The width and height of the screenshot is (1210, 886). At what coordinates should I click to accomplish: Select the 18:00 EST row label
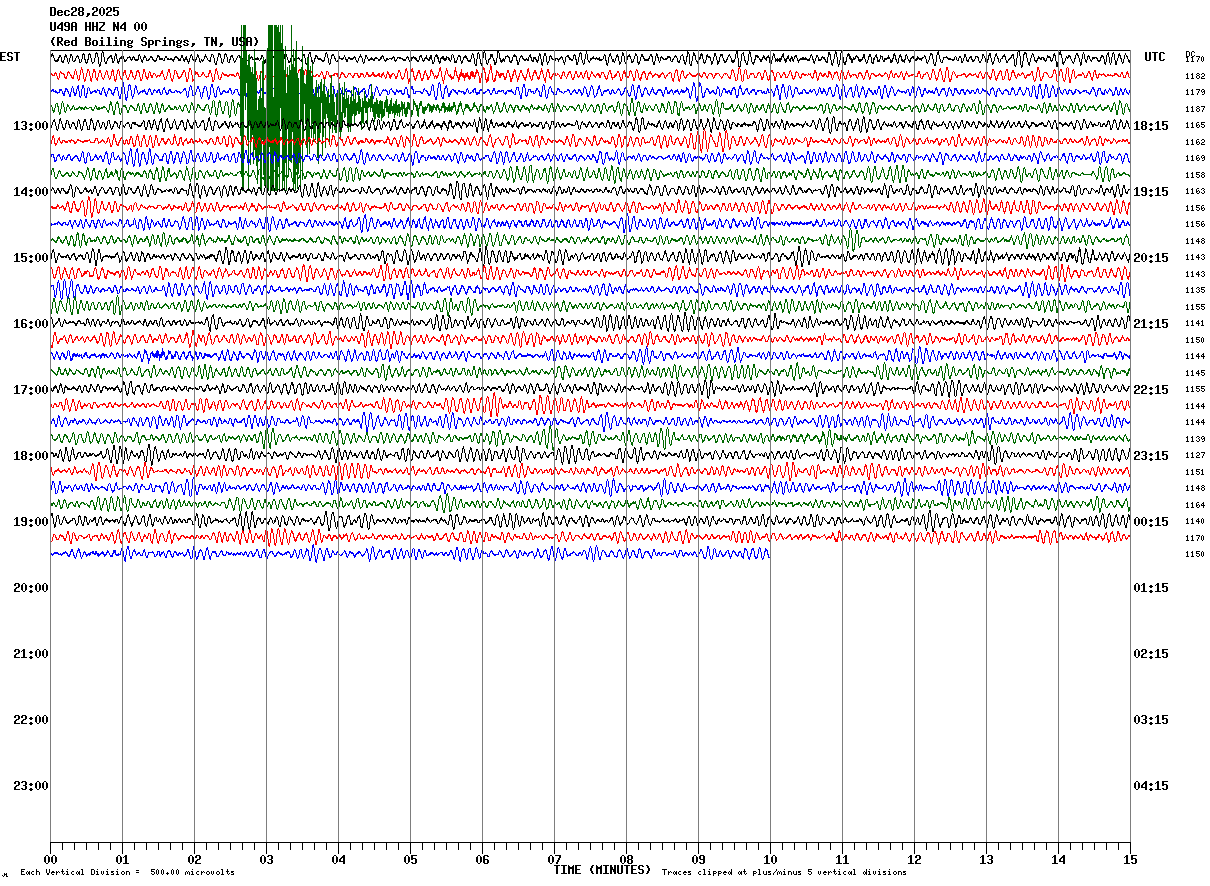(31, 456)
